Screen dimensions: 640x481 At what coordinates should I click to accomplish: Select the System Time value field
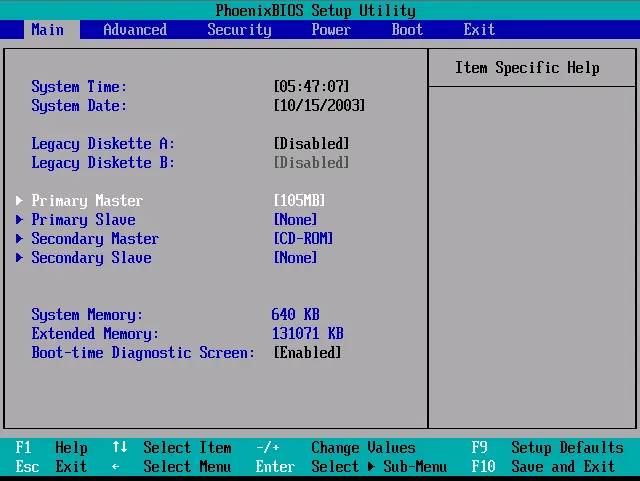311,86
